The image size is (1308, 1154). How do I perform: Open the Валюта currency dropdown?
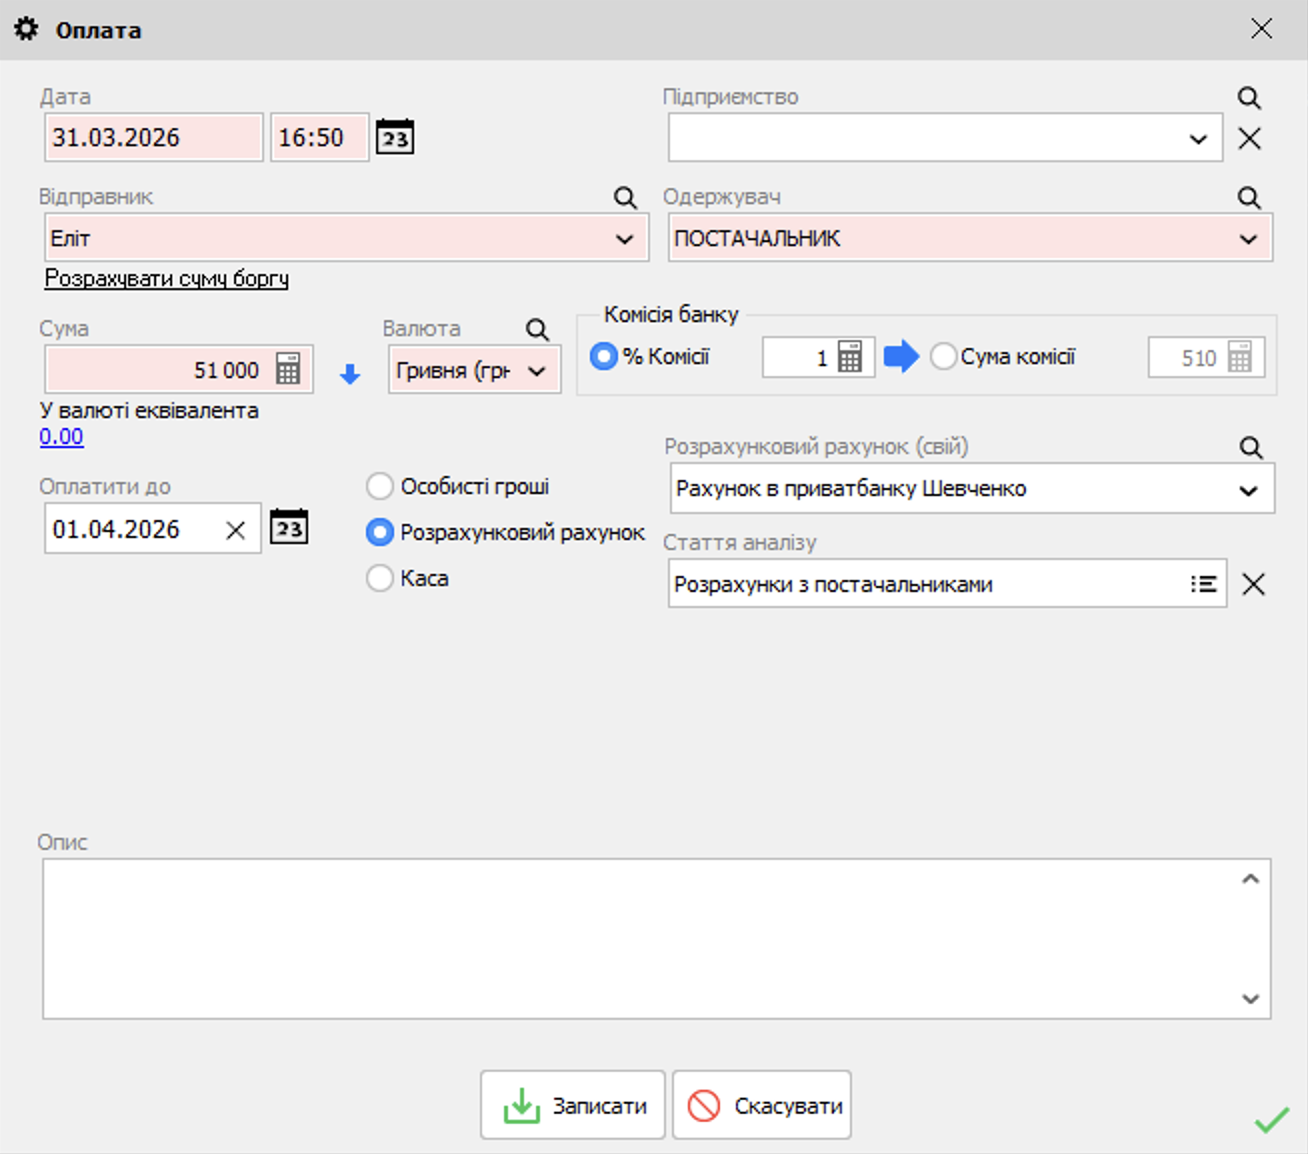tap(537, 371)
